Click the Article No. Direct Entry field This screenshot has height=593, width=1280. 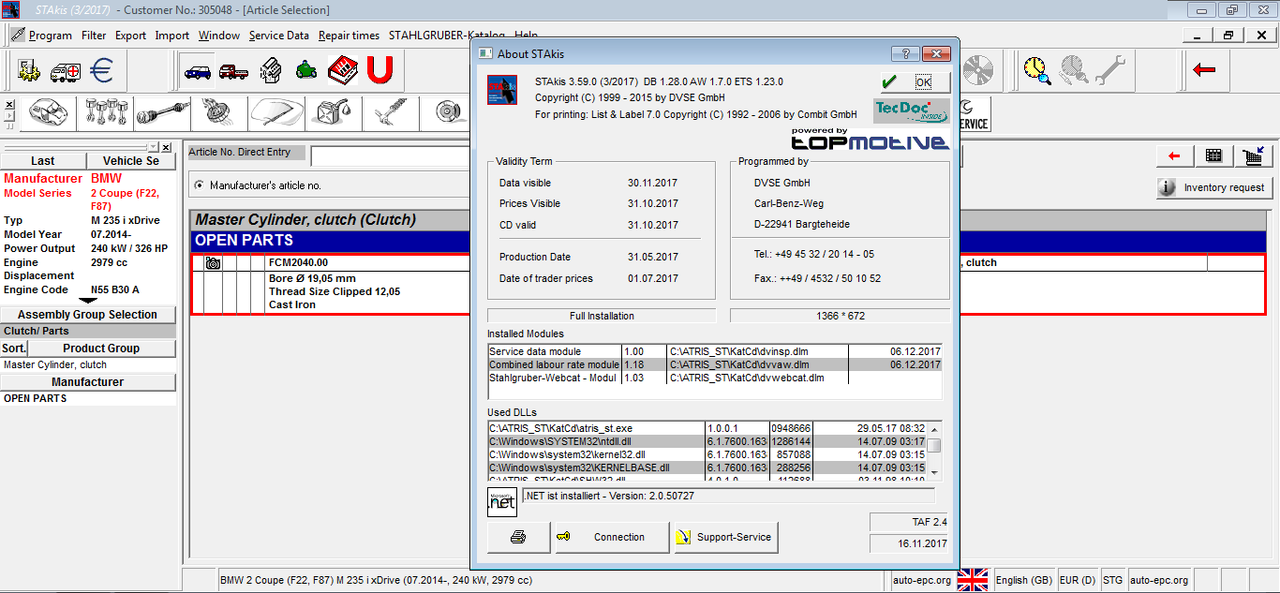[x=390, y=156]
